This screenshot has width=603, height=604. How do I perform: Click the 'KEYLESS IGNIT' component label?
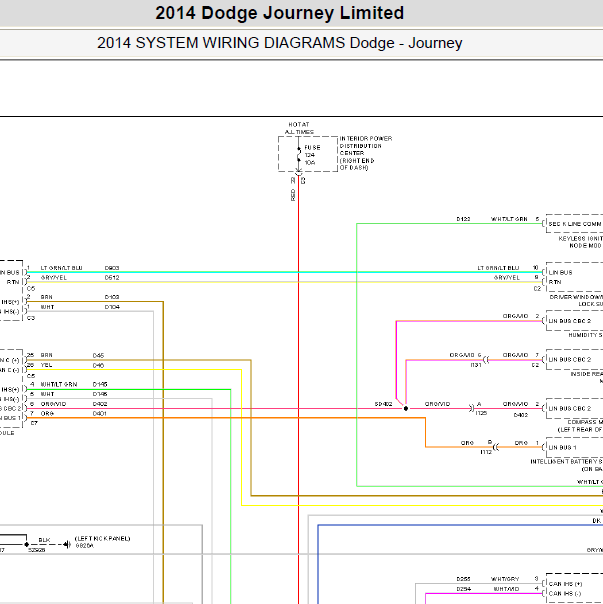(581, 238)
